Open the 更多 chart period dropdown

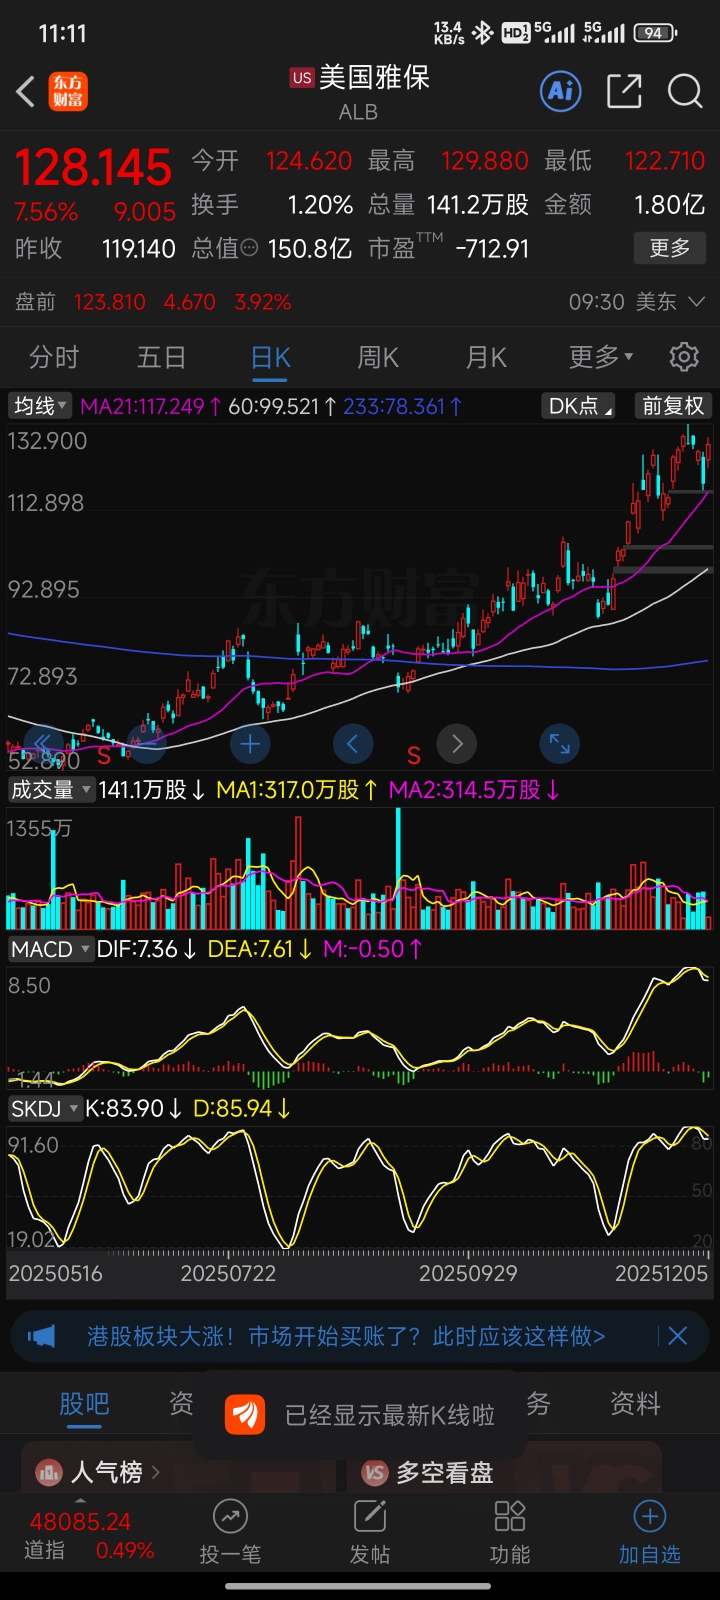(x=601, y=357)
